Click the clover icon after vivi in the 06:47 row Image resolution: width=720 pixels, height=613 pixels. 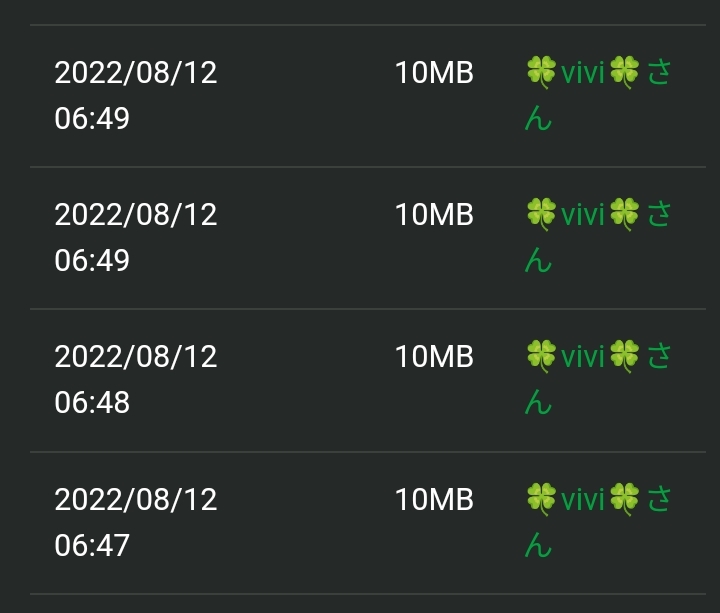[625, 498]
